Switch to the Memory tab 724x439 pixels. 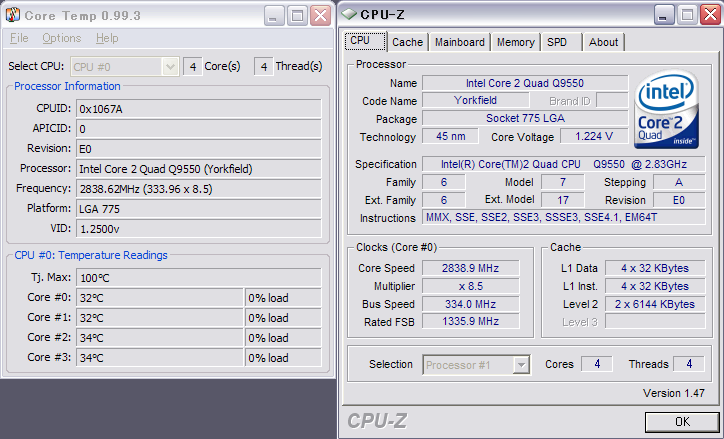515,42
